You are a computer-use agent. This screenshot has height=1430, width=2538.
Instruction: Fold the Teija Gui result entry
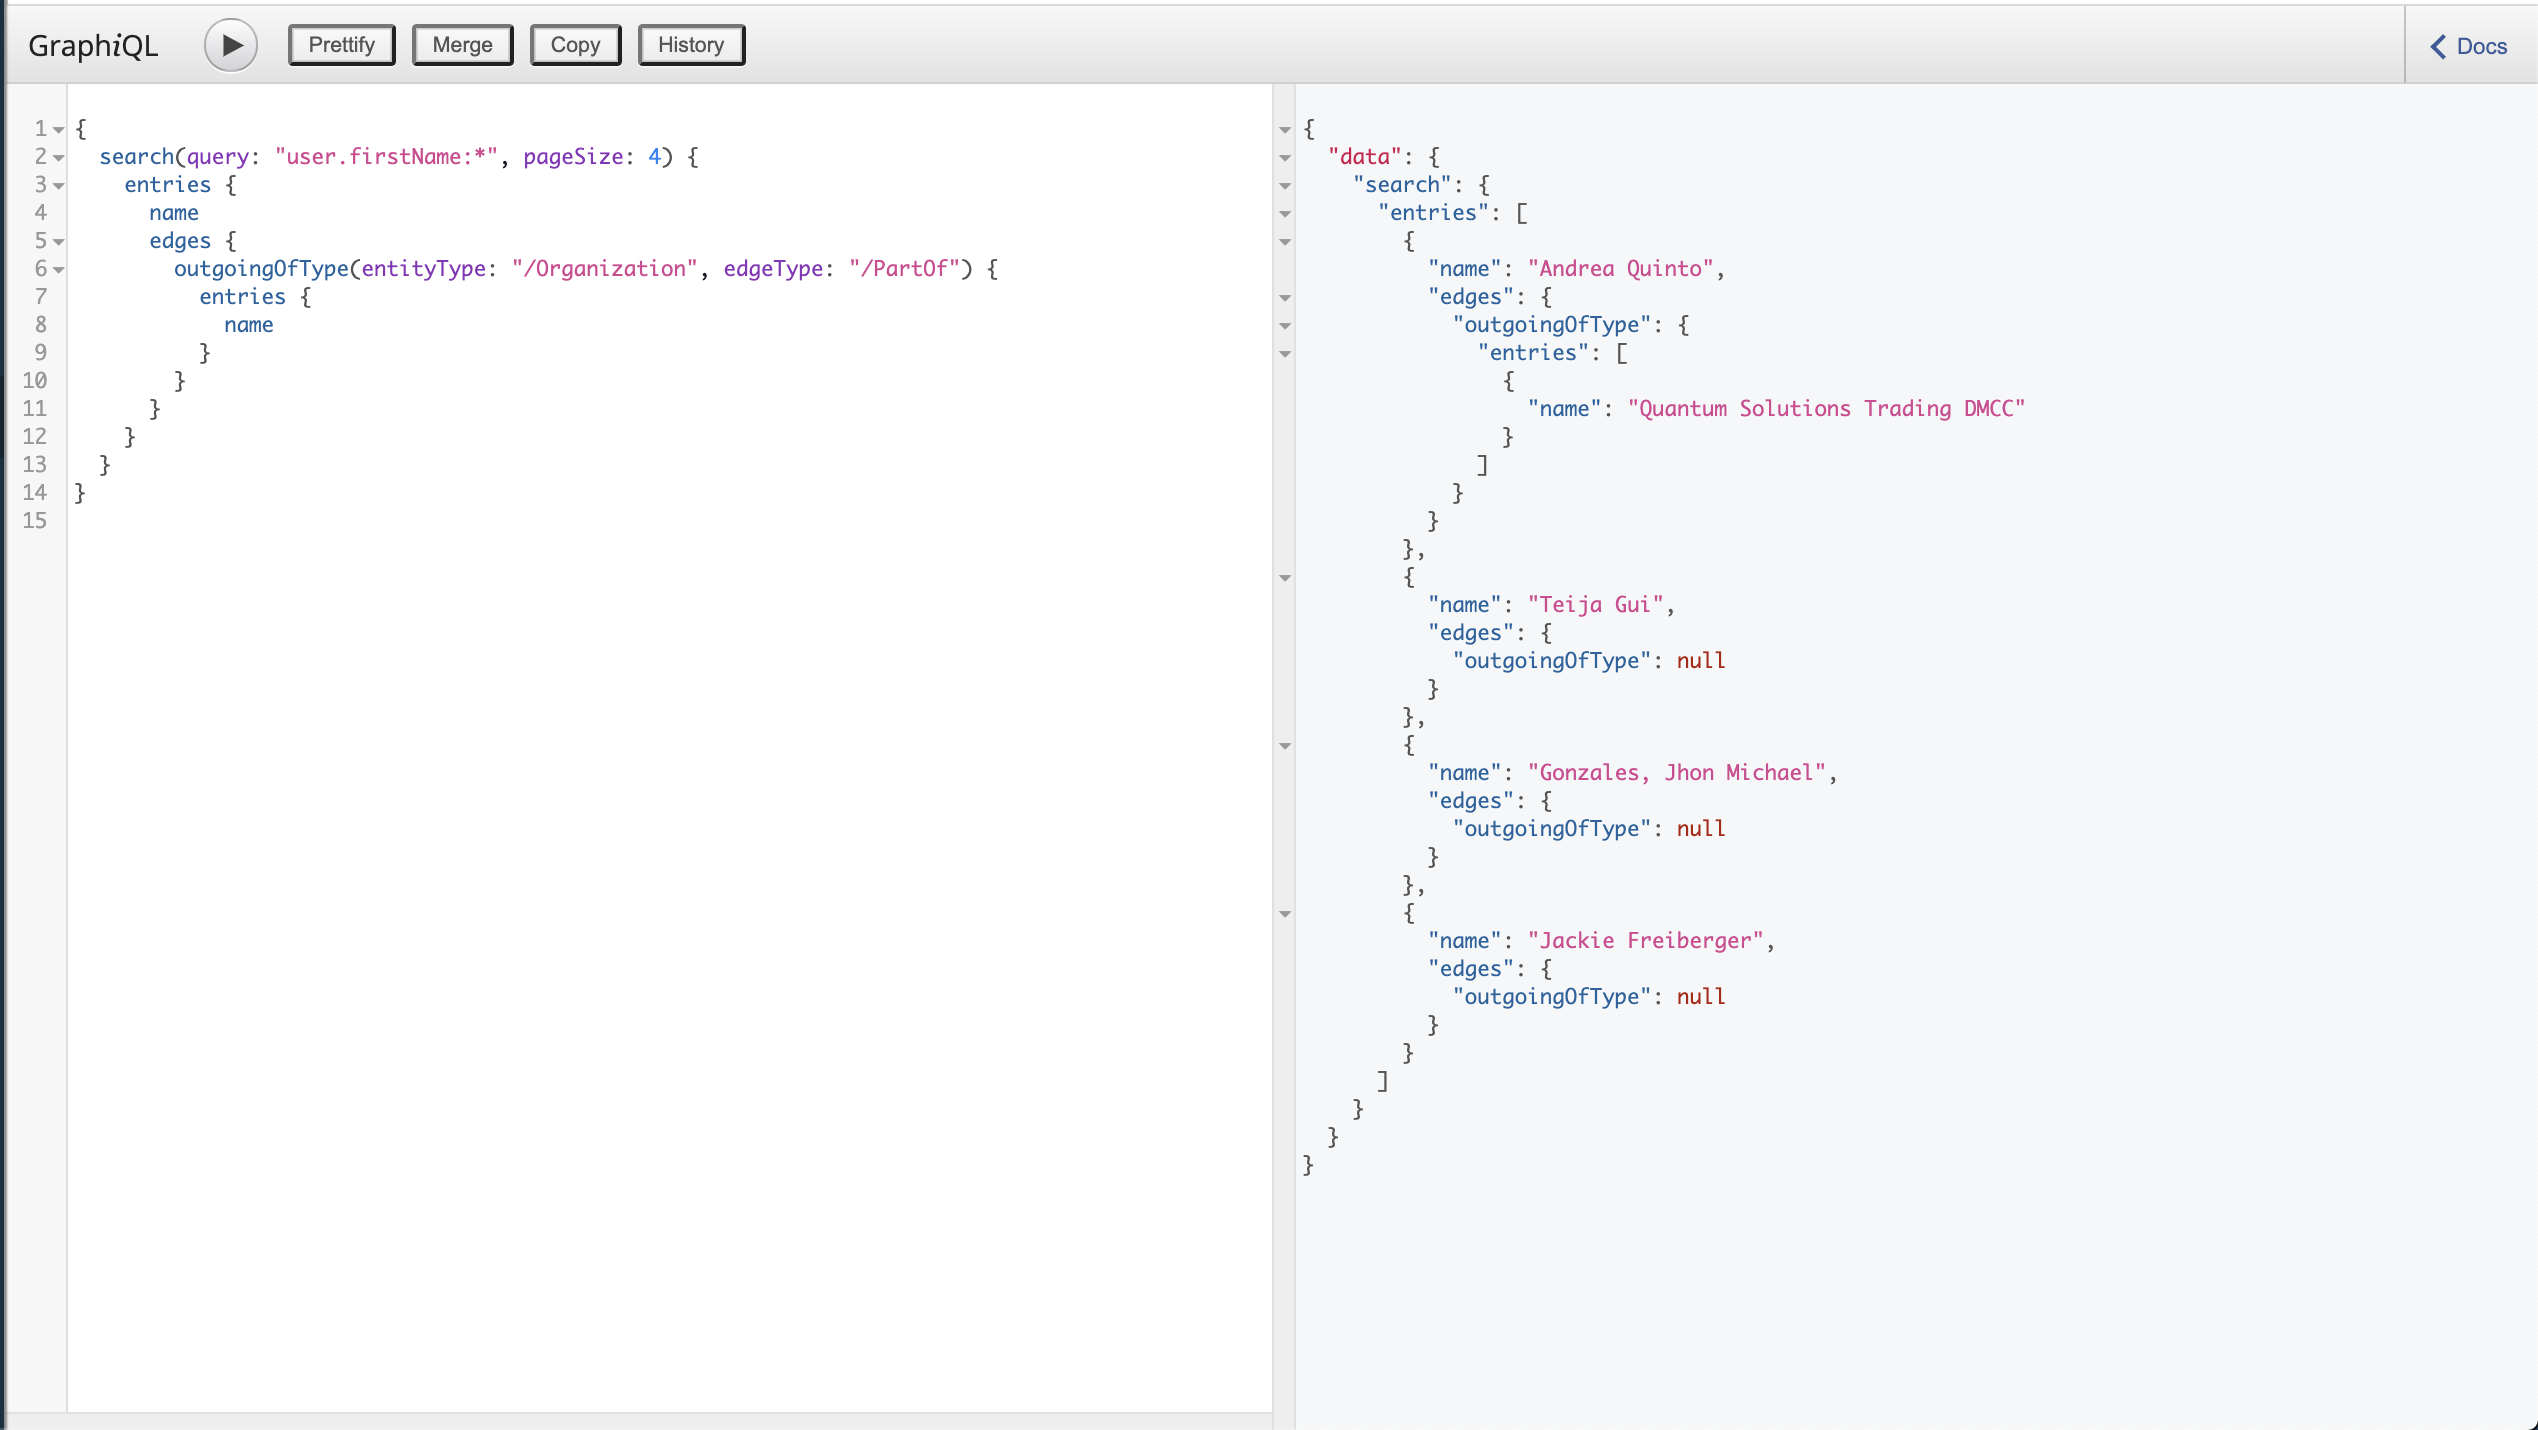(1285, 578)
